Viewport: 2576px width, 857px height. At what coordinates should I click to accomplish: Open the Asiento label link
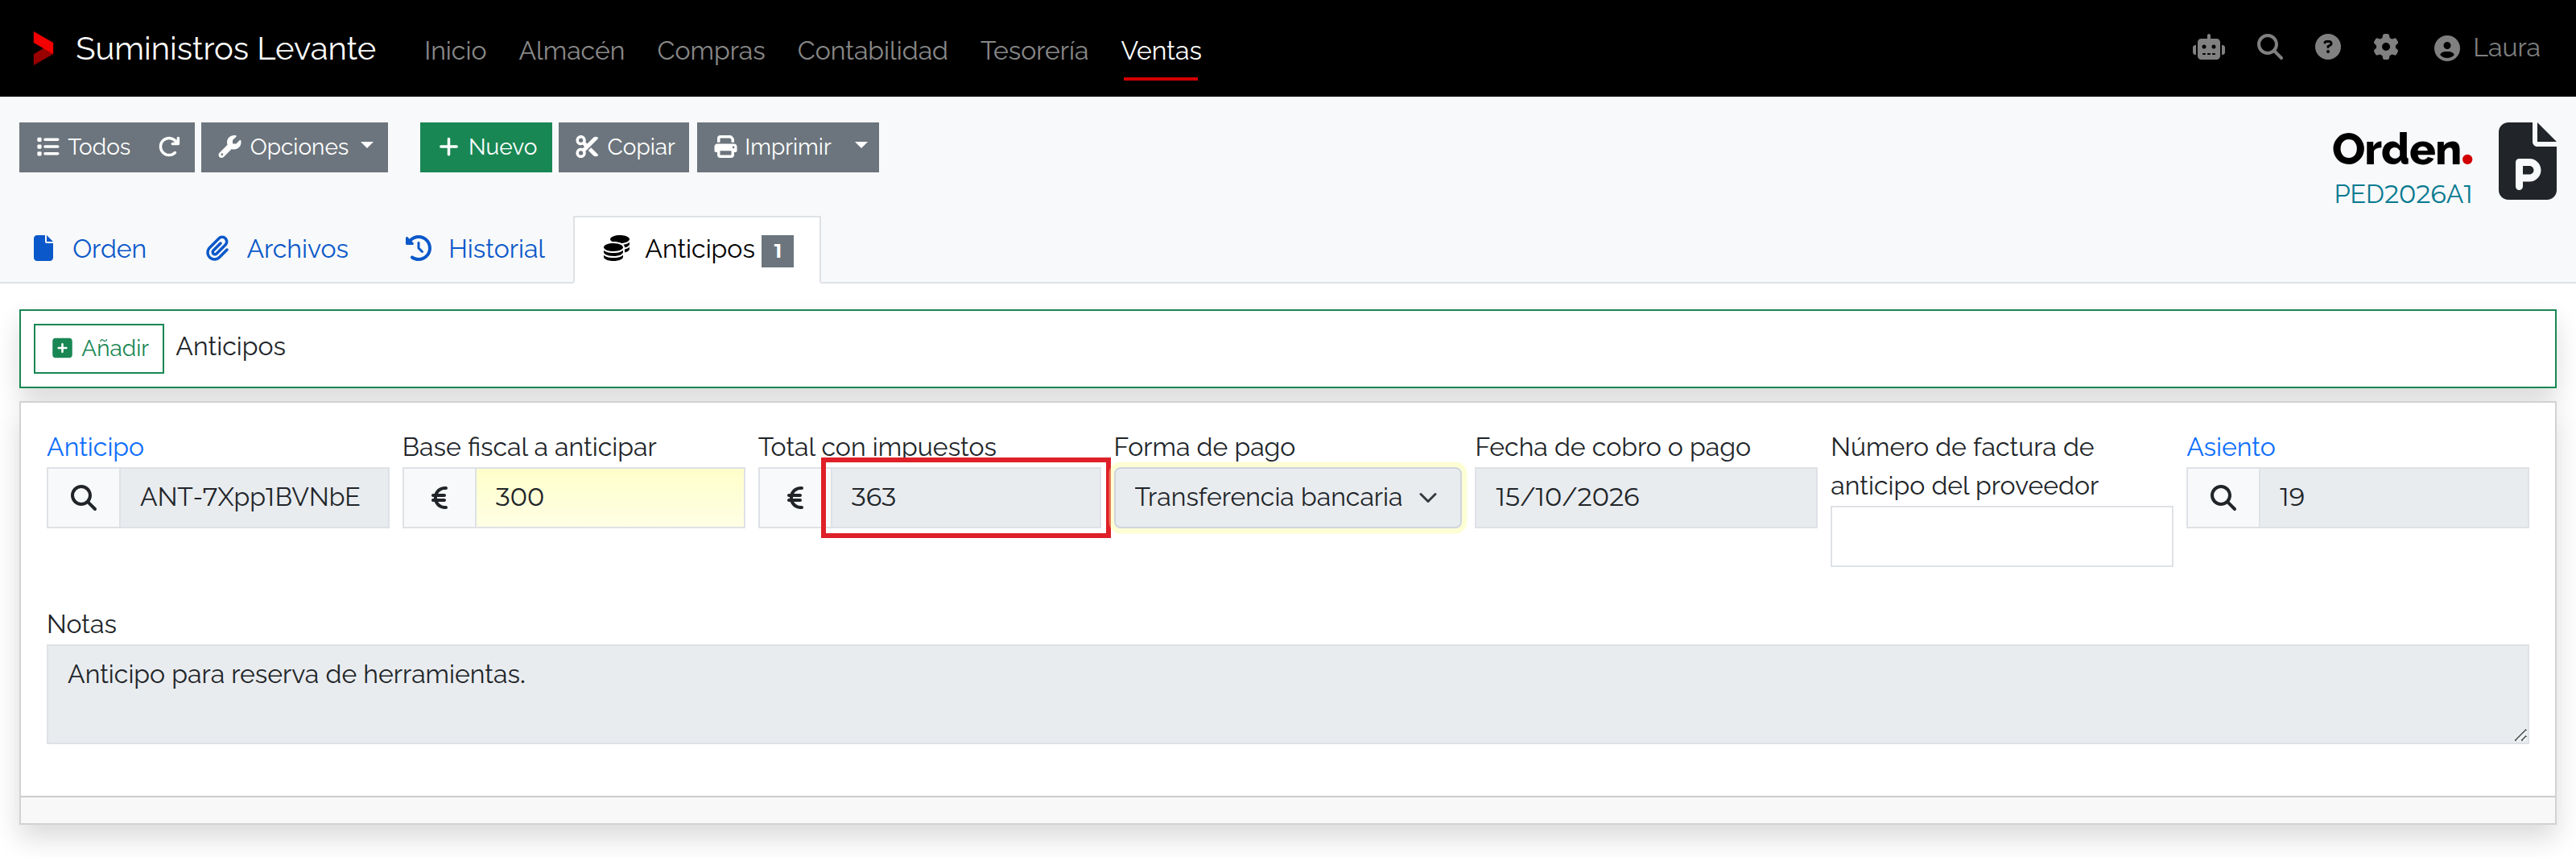point(2230,447)
